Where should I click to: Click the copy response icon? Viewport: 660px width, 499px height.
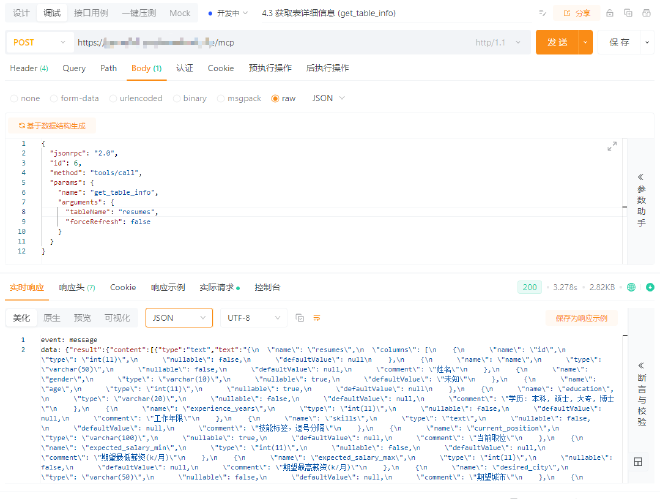coord(300,317)
